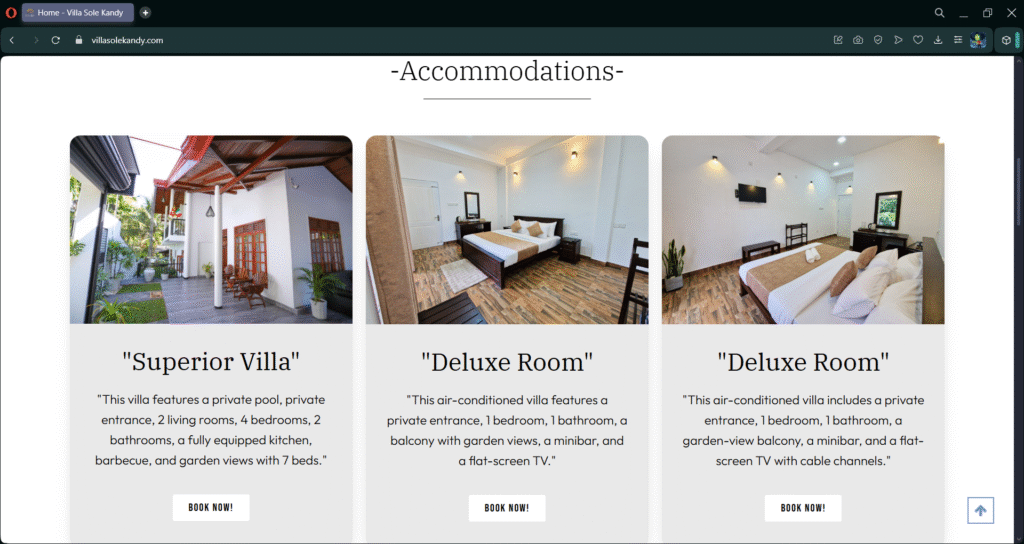
Task: Add page to bookmarks with heart icon
Action: tap(918, 40)
